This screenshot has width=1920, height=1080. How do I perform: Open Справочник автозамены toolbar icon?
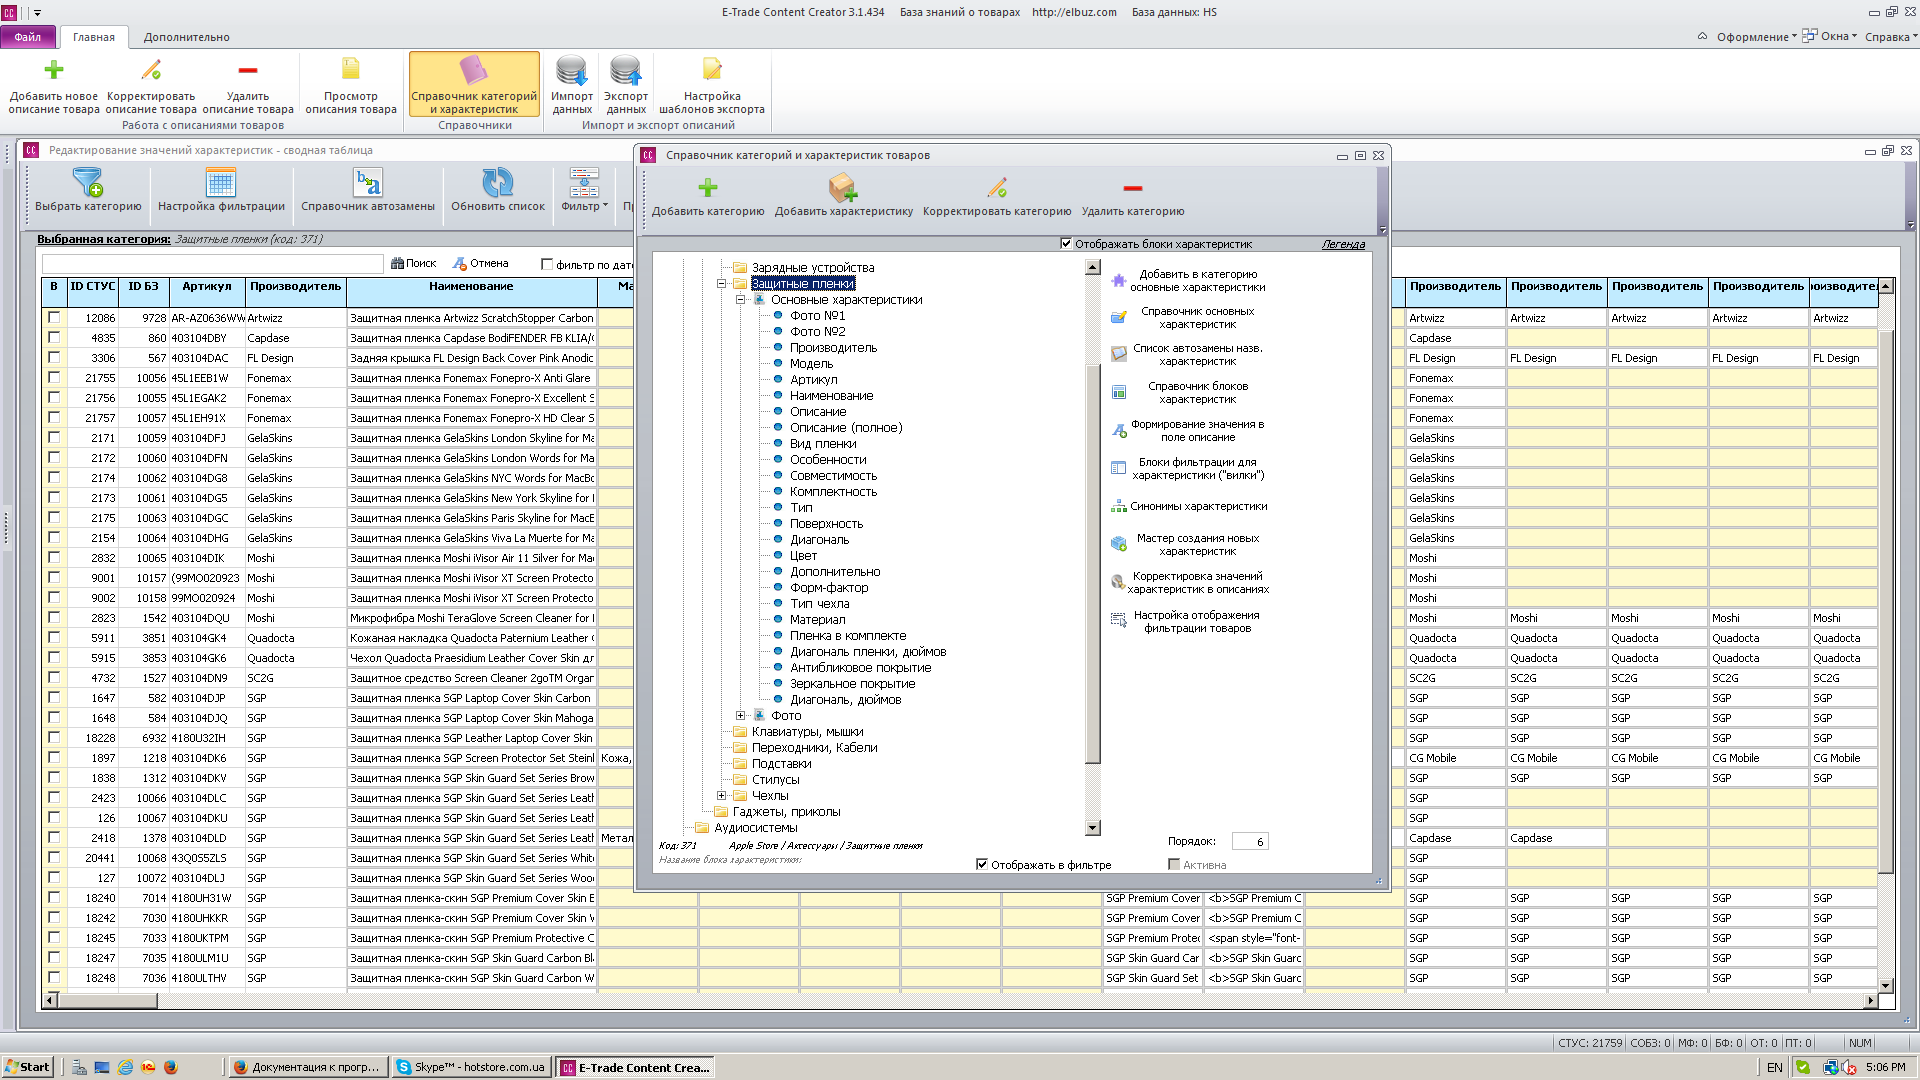pyautogui.click(x=368, y=183)
